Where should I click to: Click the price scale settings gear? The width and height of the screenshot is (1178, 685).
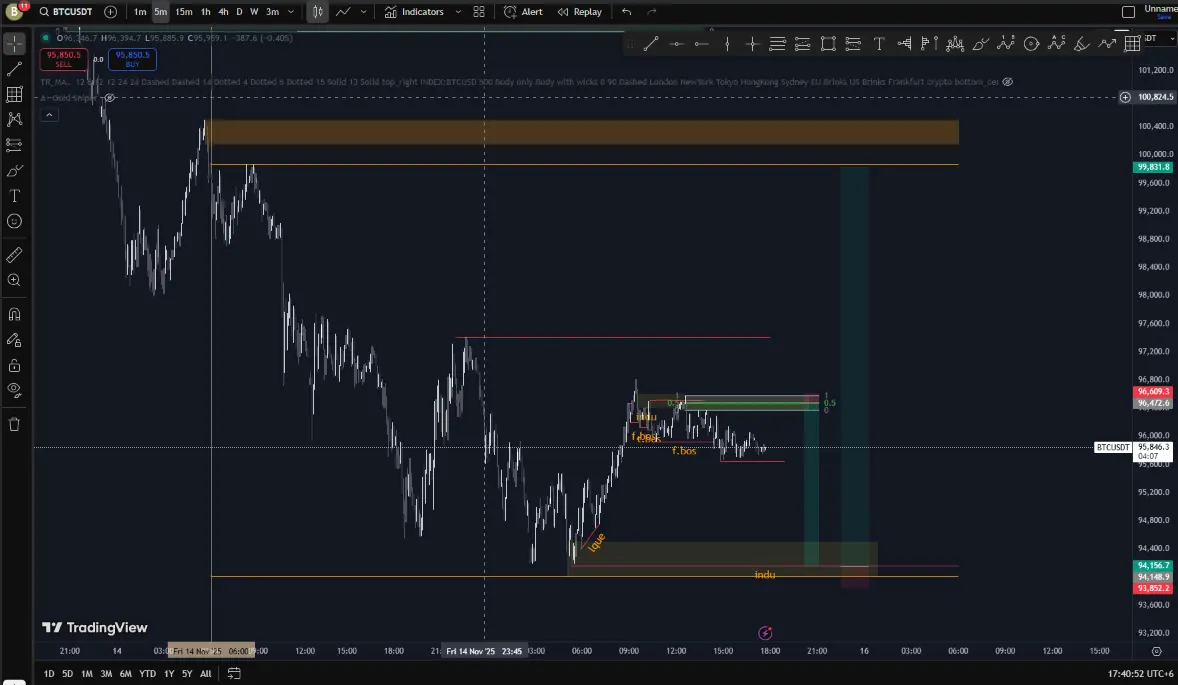click(1156, 651)
